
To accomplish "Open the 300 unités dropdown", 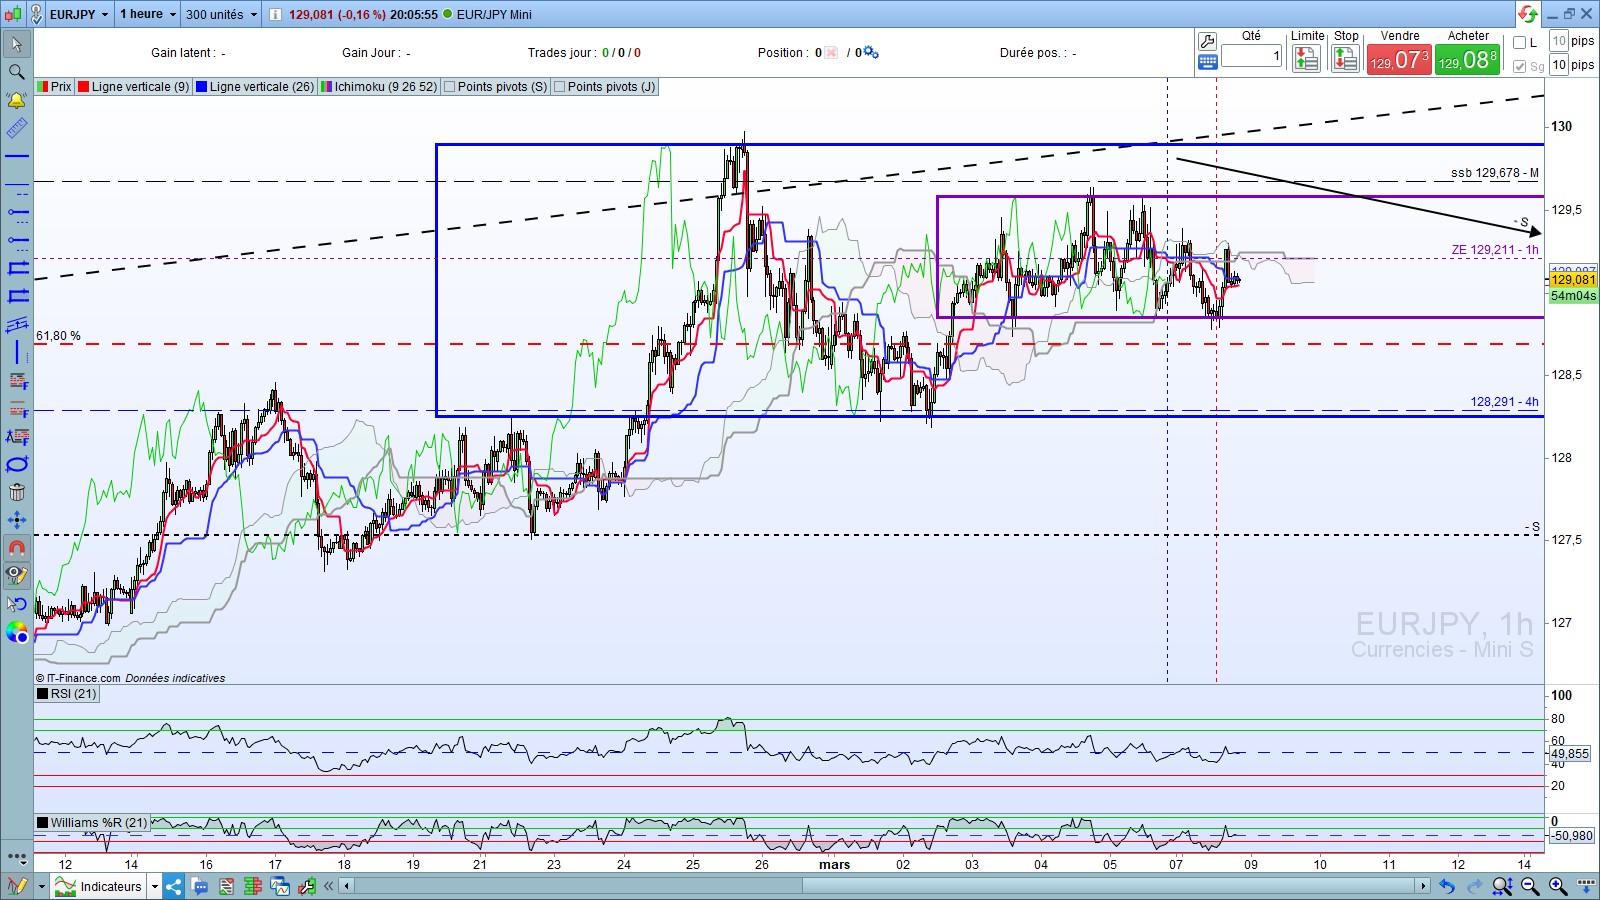I will [x=253, y=14].
